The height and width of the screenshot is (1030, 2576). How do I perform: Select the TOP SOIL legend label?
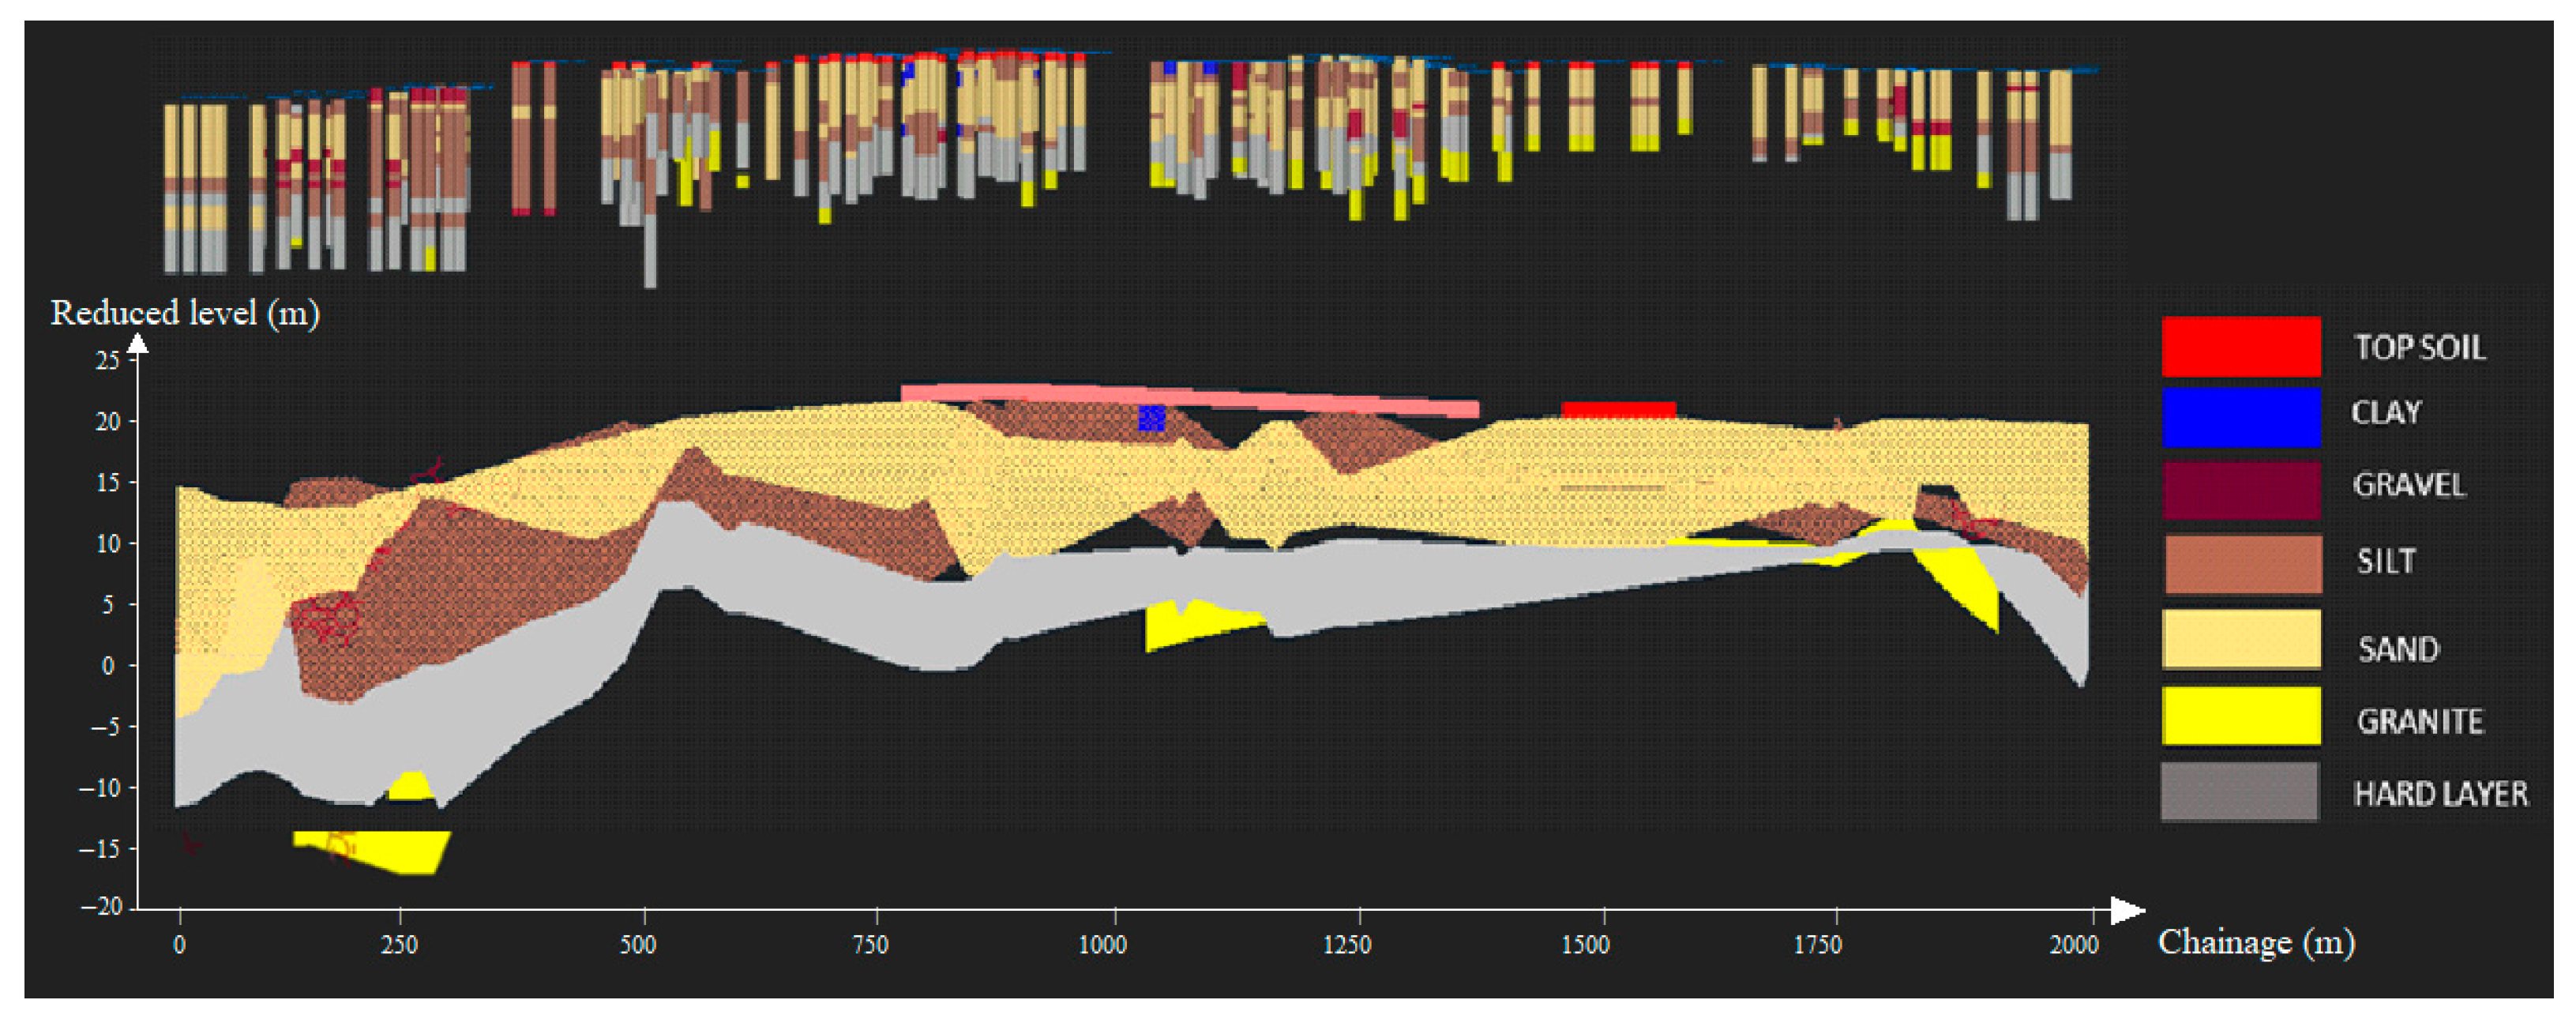pos(2418,347)
